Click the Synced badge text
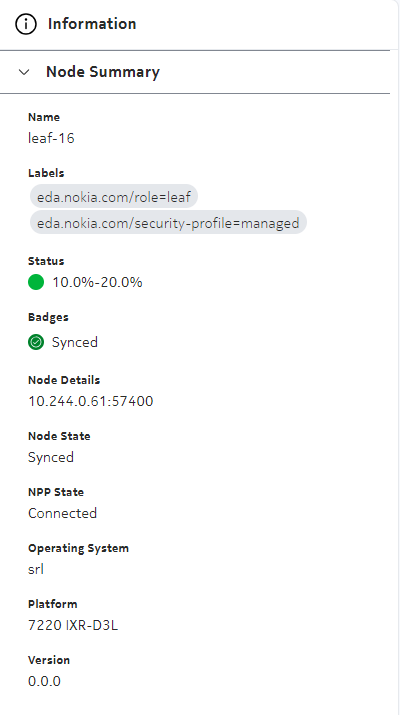Viewport: 400px width, 715px height. click(75, 342)
